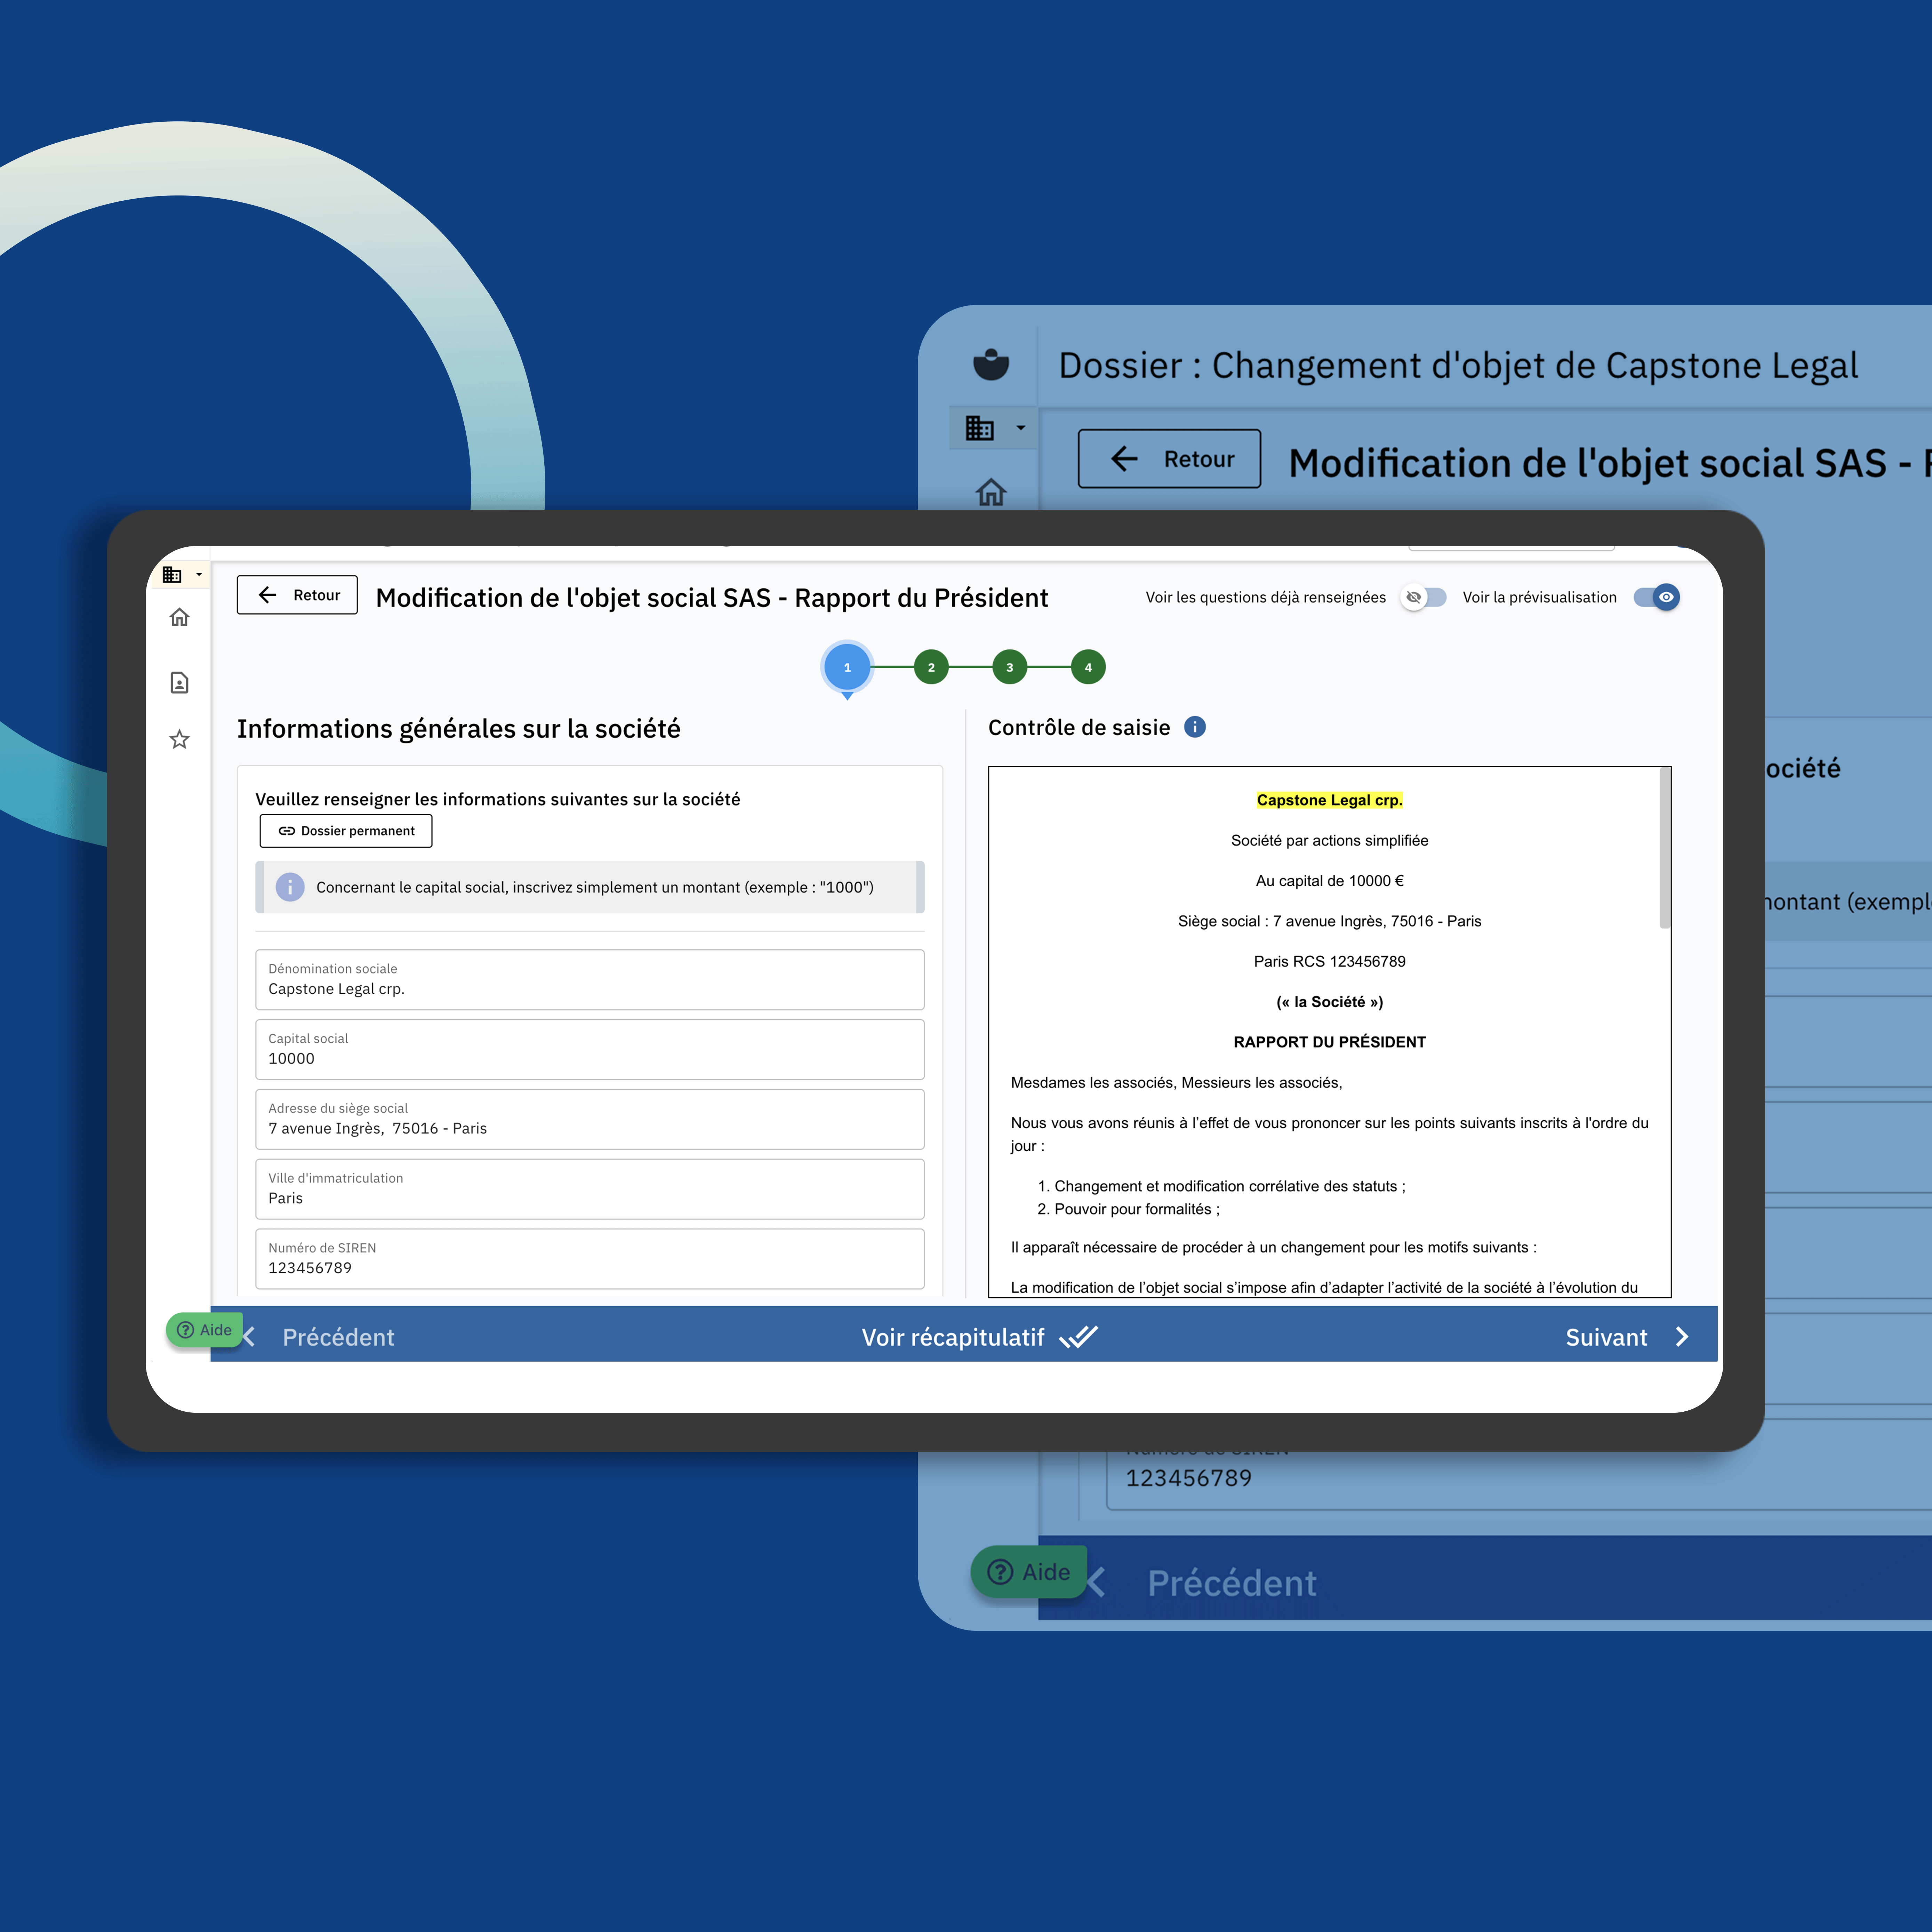The width and height of the screenshot is (1932, 1932).
Task: Click the company building icon
Action: (x=172, y=575)
